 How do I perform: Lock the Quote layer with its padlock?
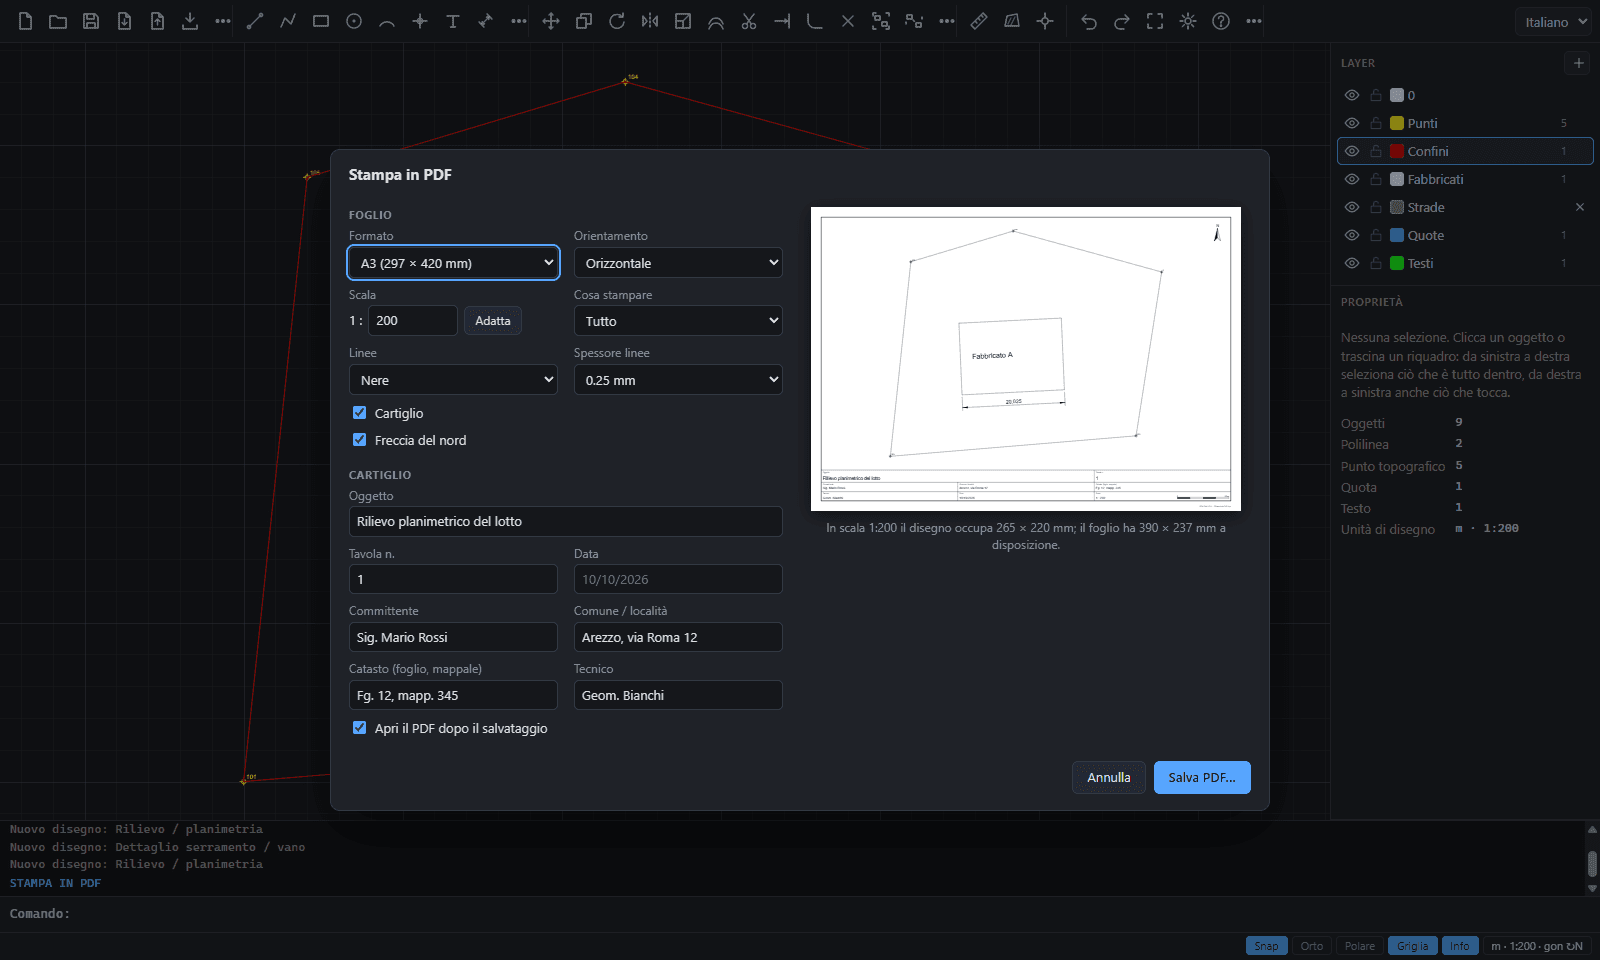click(1376, 235)
